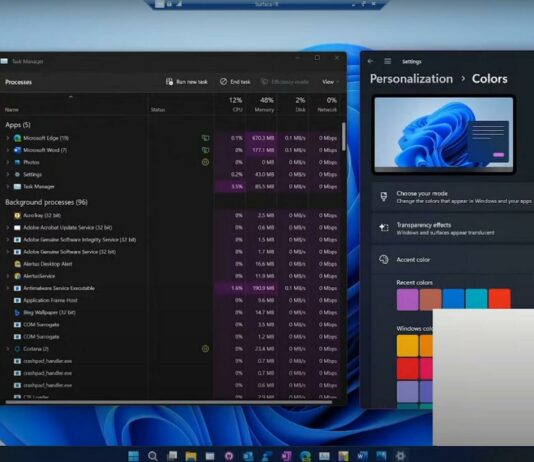The image size is (534, 462).
Task: Click efficiency mode leaf icon on Word row
Action: click(205, 150)
